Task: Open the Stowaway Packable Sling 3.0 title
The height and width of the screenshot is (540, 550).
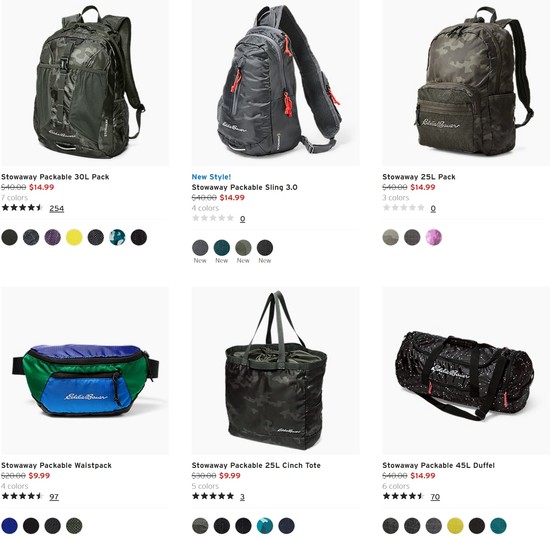Action: click(x=244, y=187)
